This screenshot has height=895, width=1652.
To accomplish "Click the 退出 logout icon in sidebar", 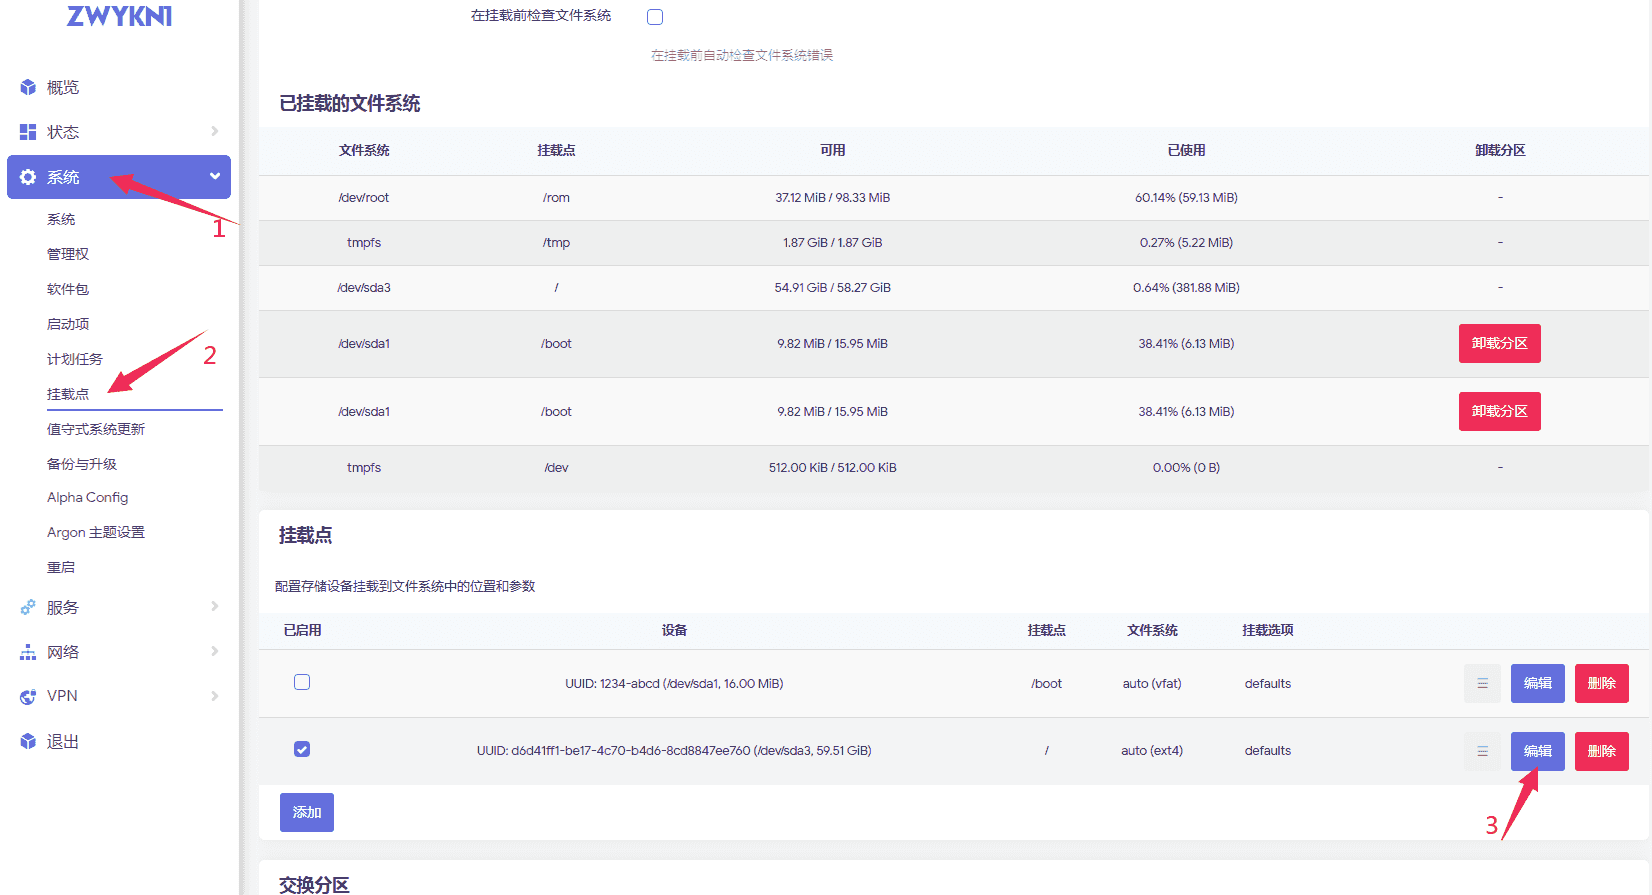I will [x=28, y=741].
